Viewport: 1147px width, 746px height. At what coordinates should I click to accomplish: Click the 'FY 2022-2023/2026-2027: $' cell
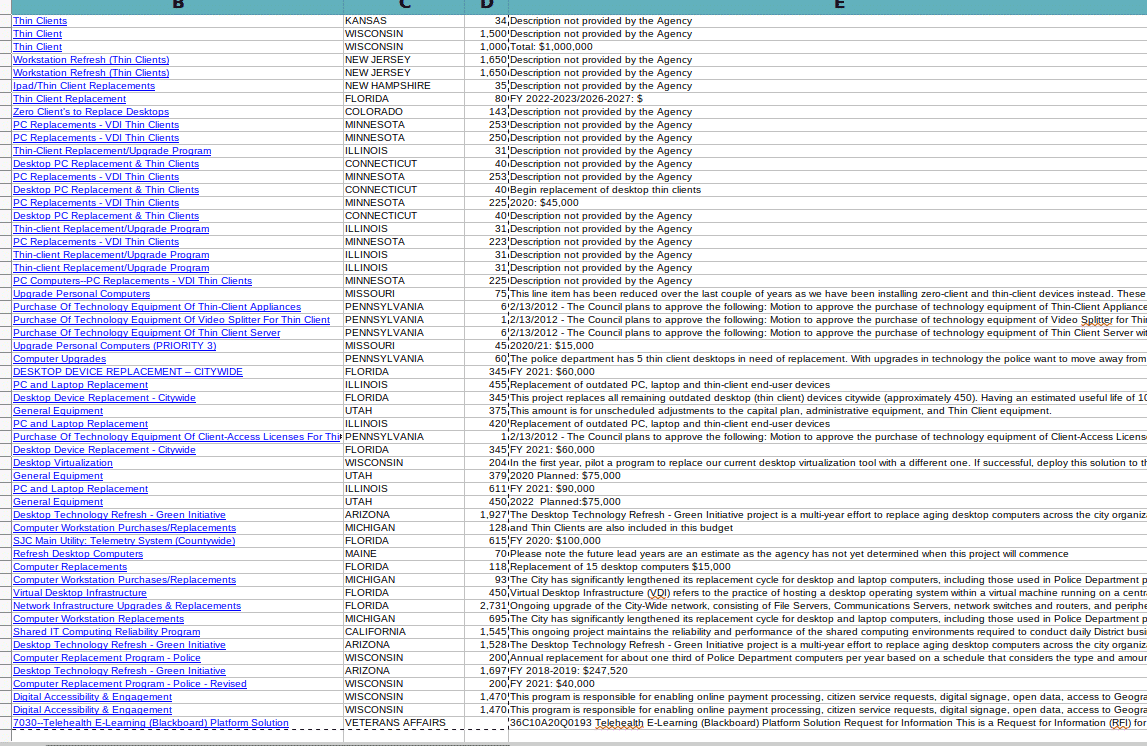coord(827,99)
